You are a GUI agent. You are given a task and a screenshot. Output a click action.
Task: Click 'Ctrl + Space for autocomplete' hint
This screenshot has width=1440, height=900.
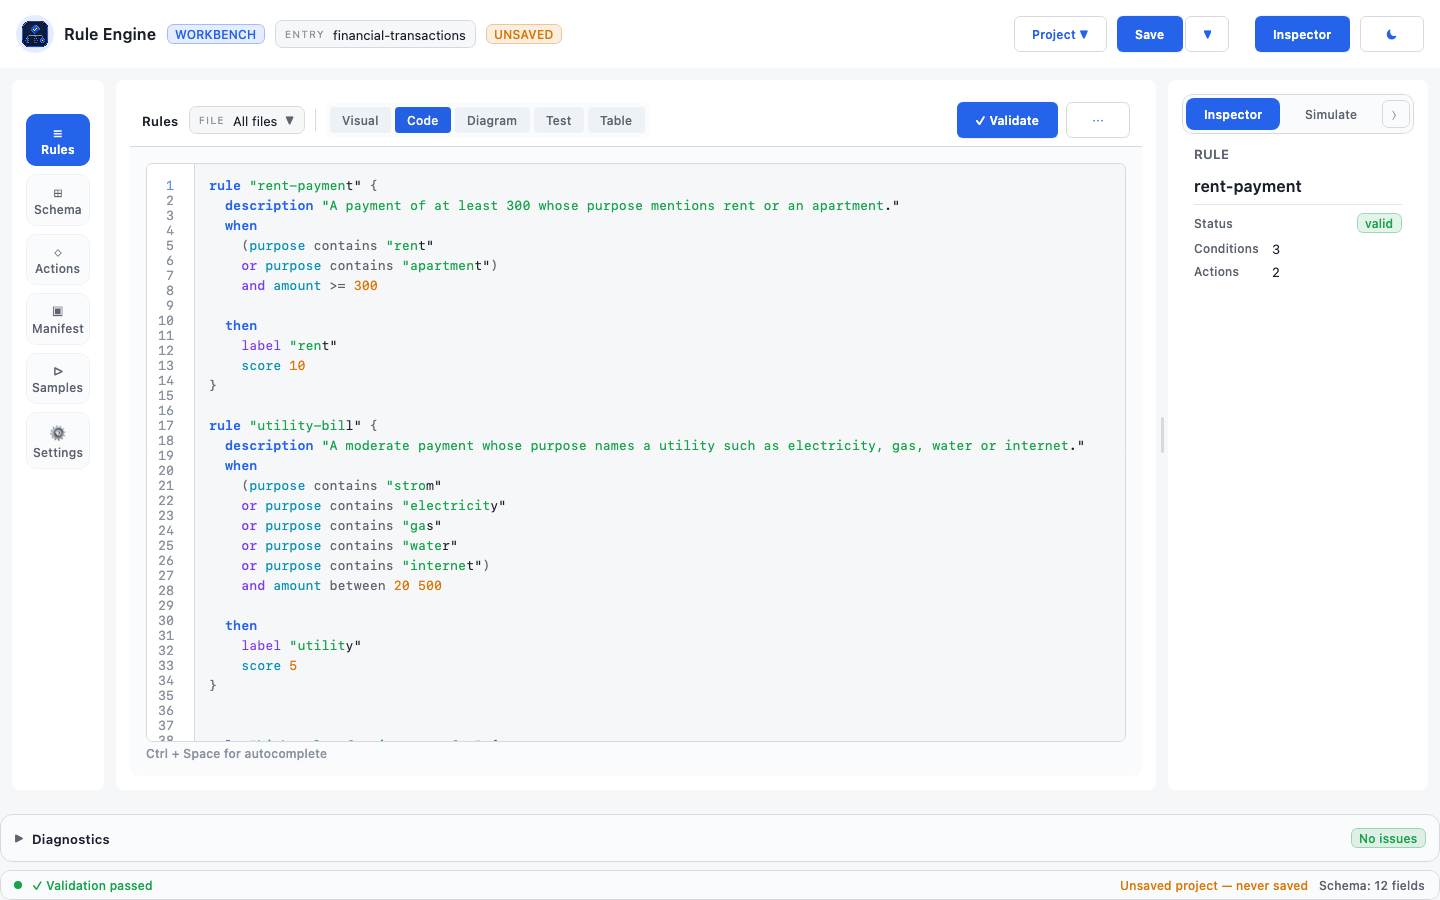coord(236,753)
